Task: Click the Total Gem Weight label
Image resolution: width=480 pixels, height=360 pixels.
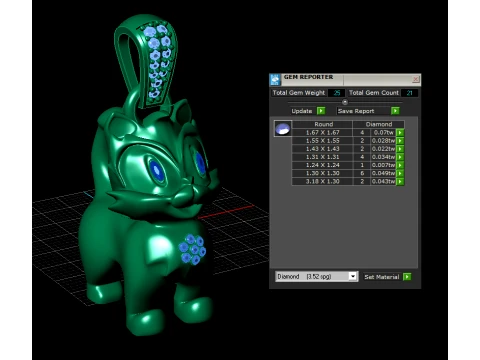Action: (x=299, y=93)
